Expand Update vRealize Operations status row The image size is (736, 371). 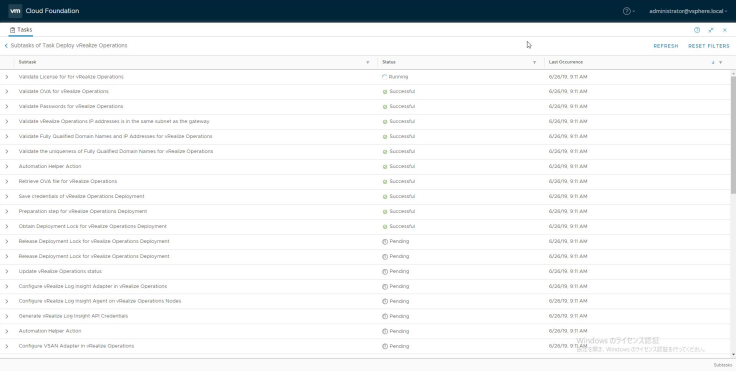pos(7,271)
